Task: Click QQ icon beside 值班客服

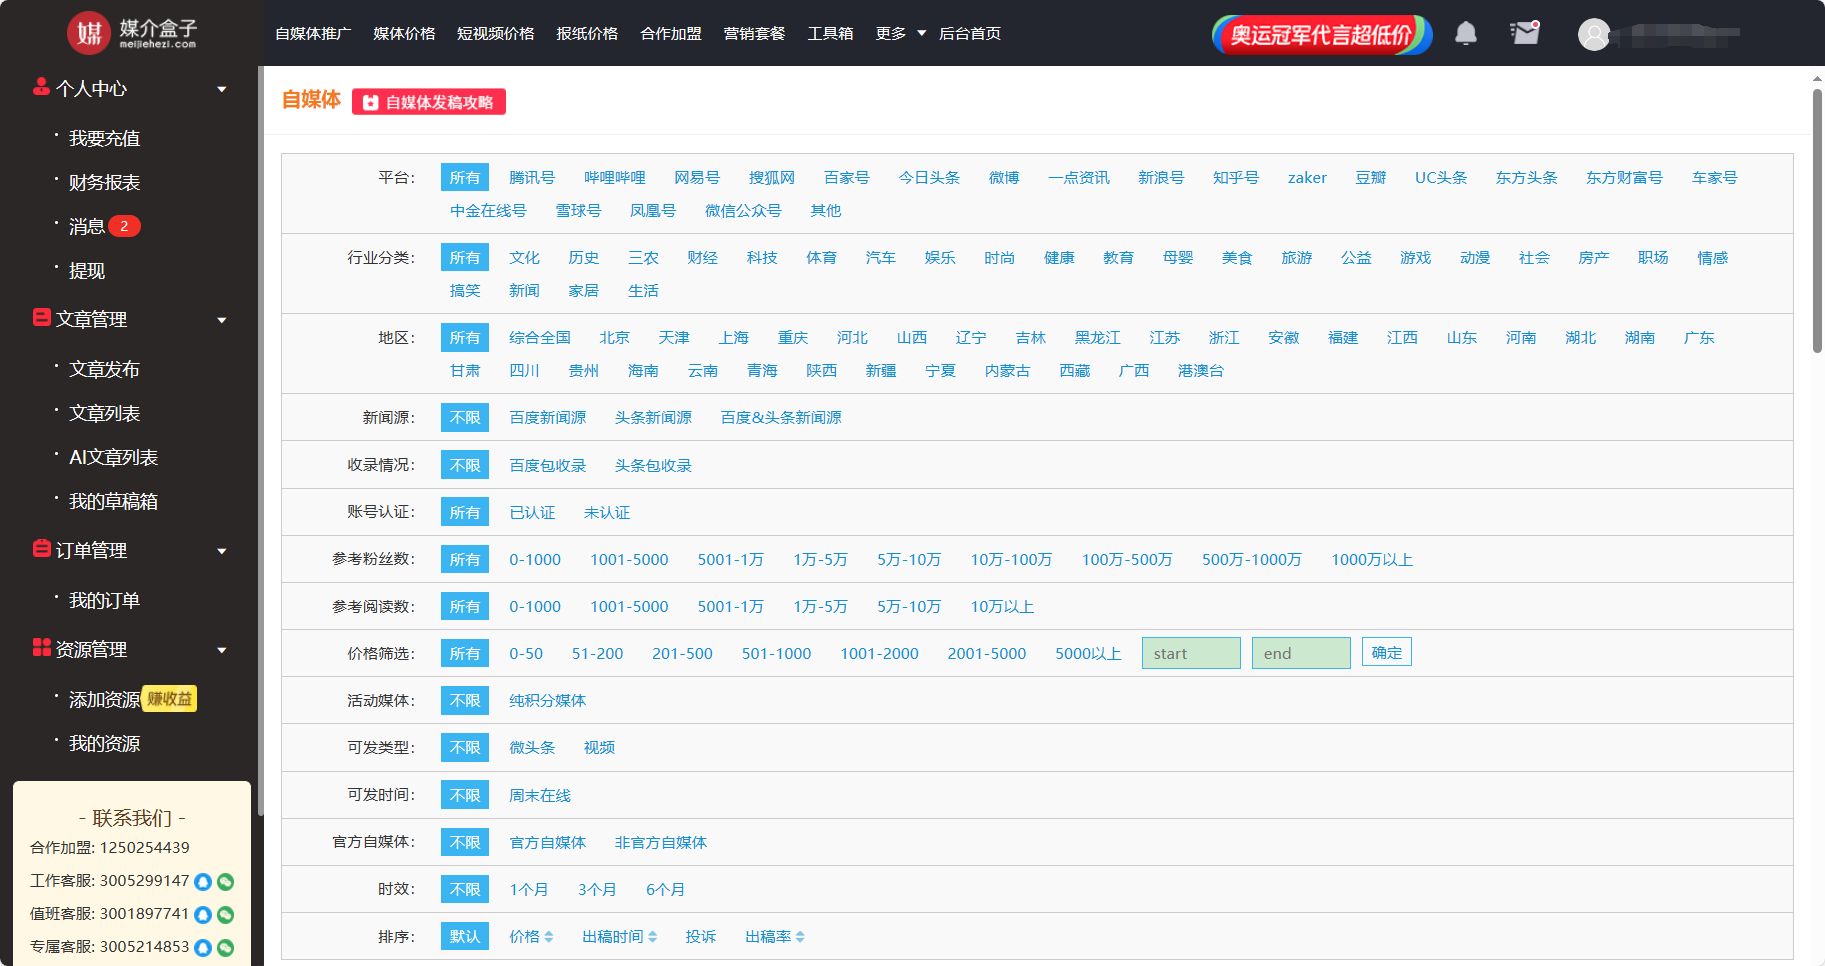Action: (203, 914)
